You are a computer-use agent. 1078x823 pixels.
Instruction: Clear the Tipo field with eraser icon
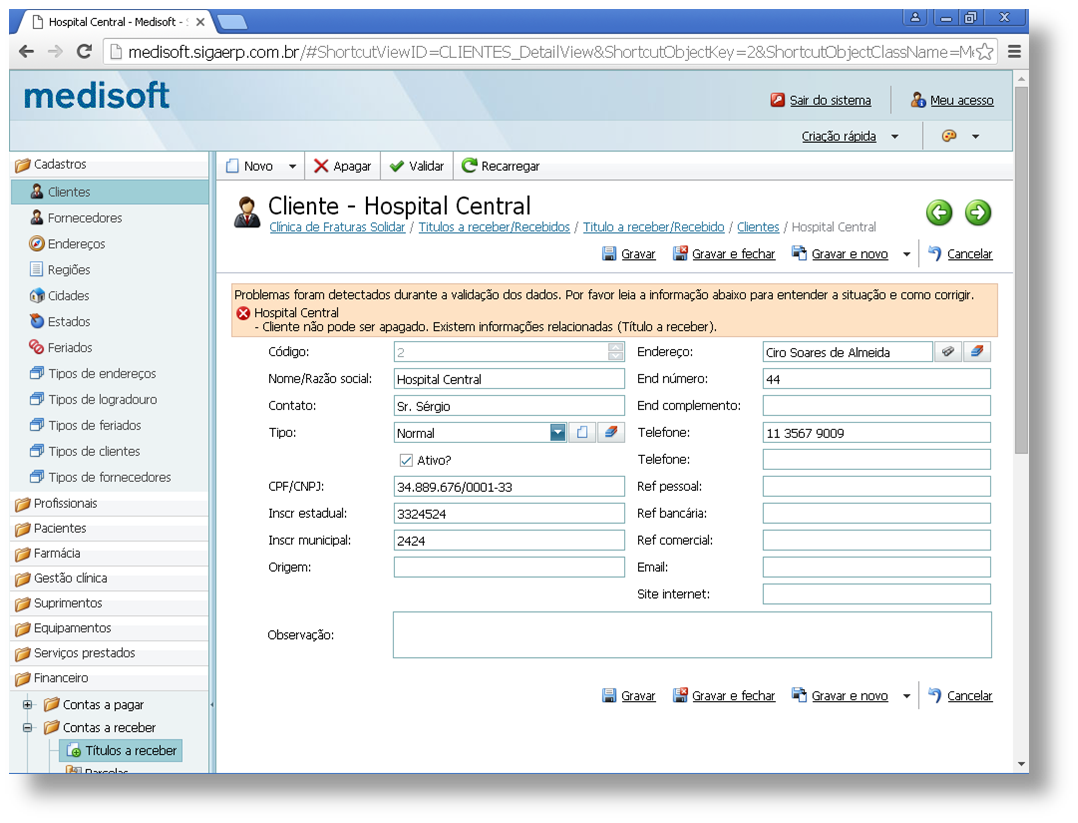coord(610,432)
